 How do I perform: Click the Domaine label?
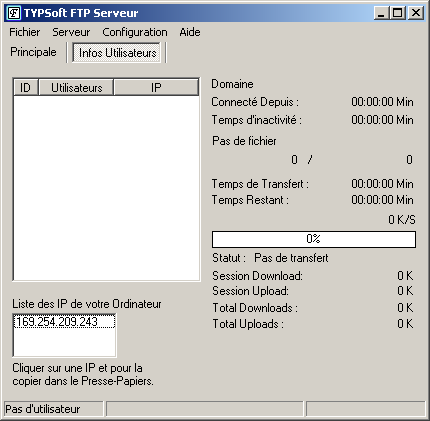pos(232,84)
